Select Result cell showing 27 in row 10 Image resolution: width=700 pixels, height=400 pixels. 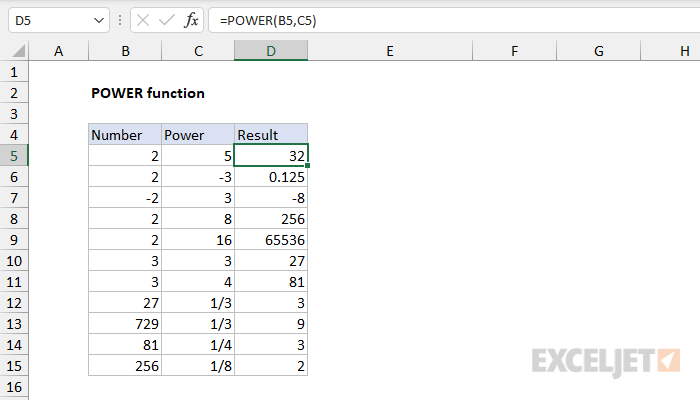pos(271,261)
